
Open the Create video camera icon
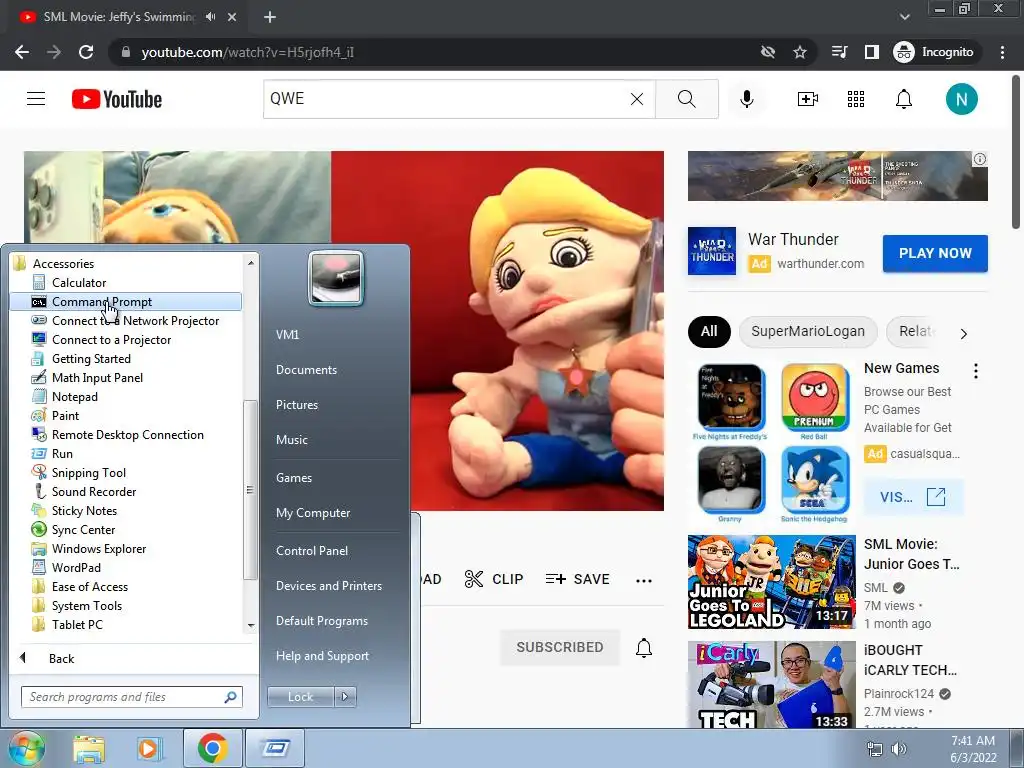click(x=808, y=99)
